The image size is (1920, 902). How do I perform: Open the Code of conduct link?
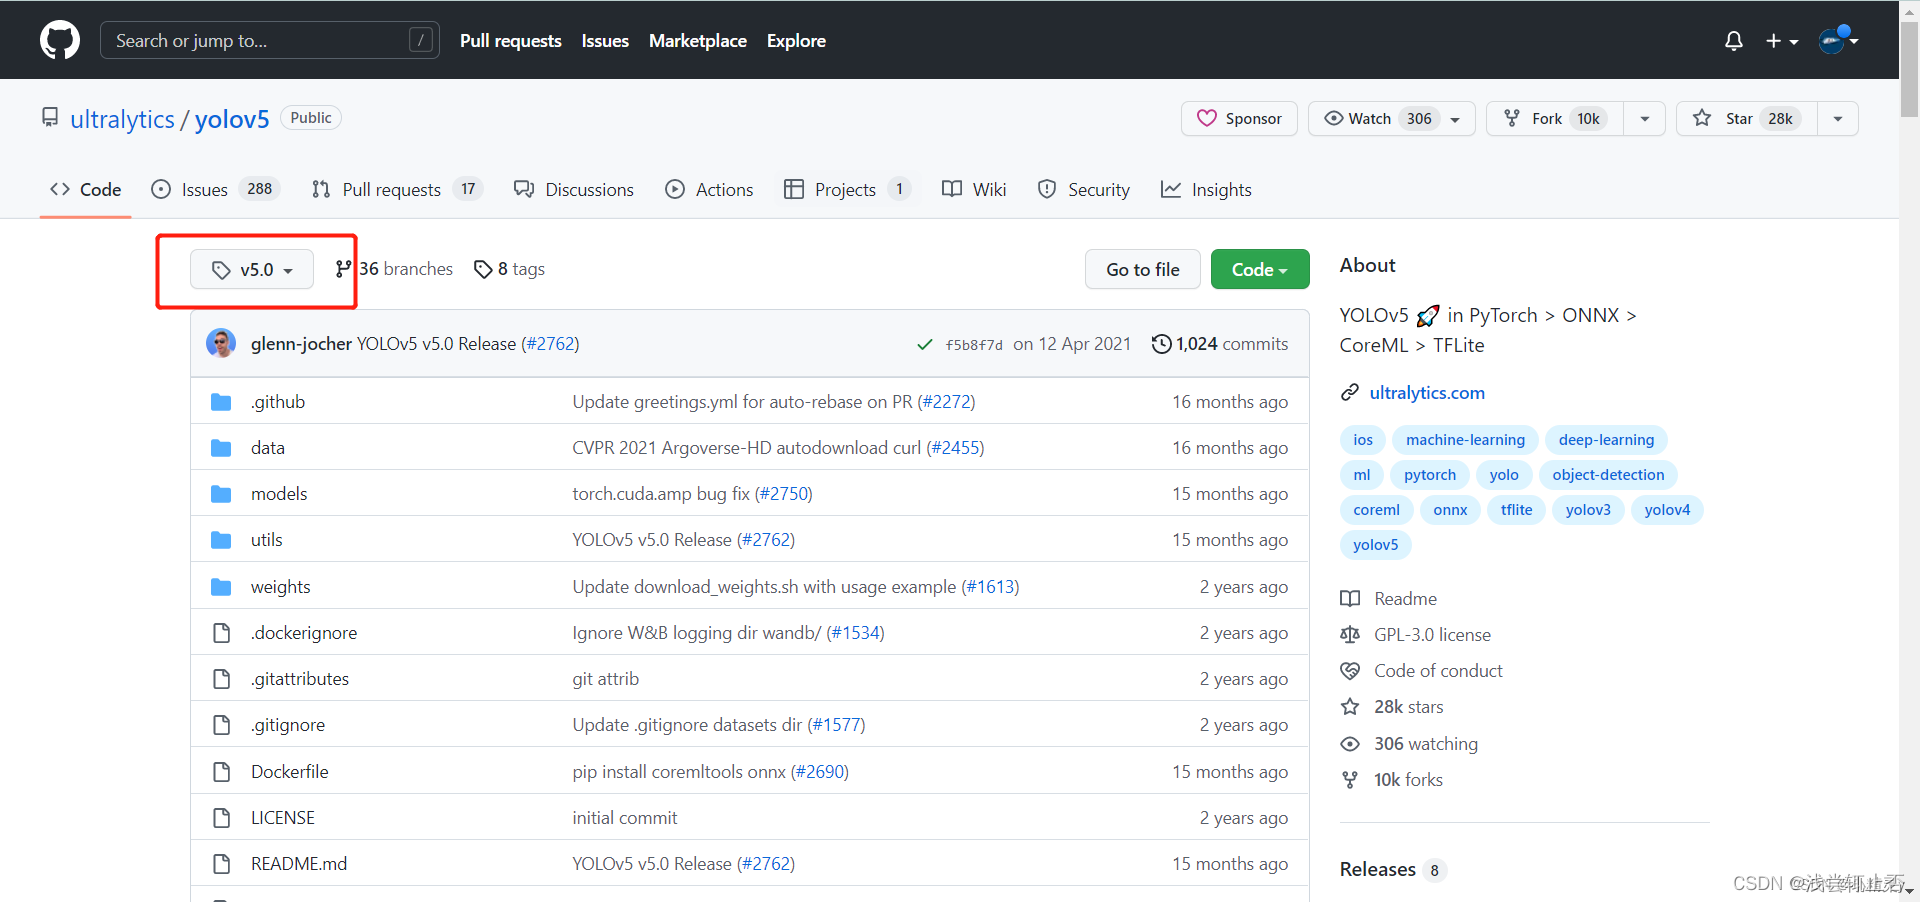(1422, 670)
